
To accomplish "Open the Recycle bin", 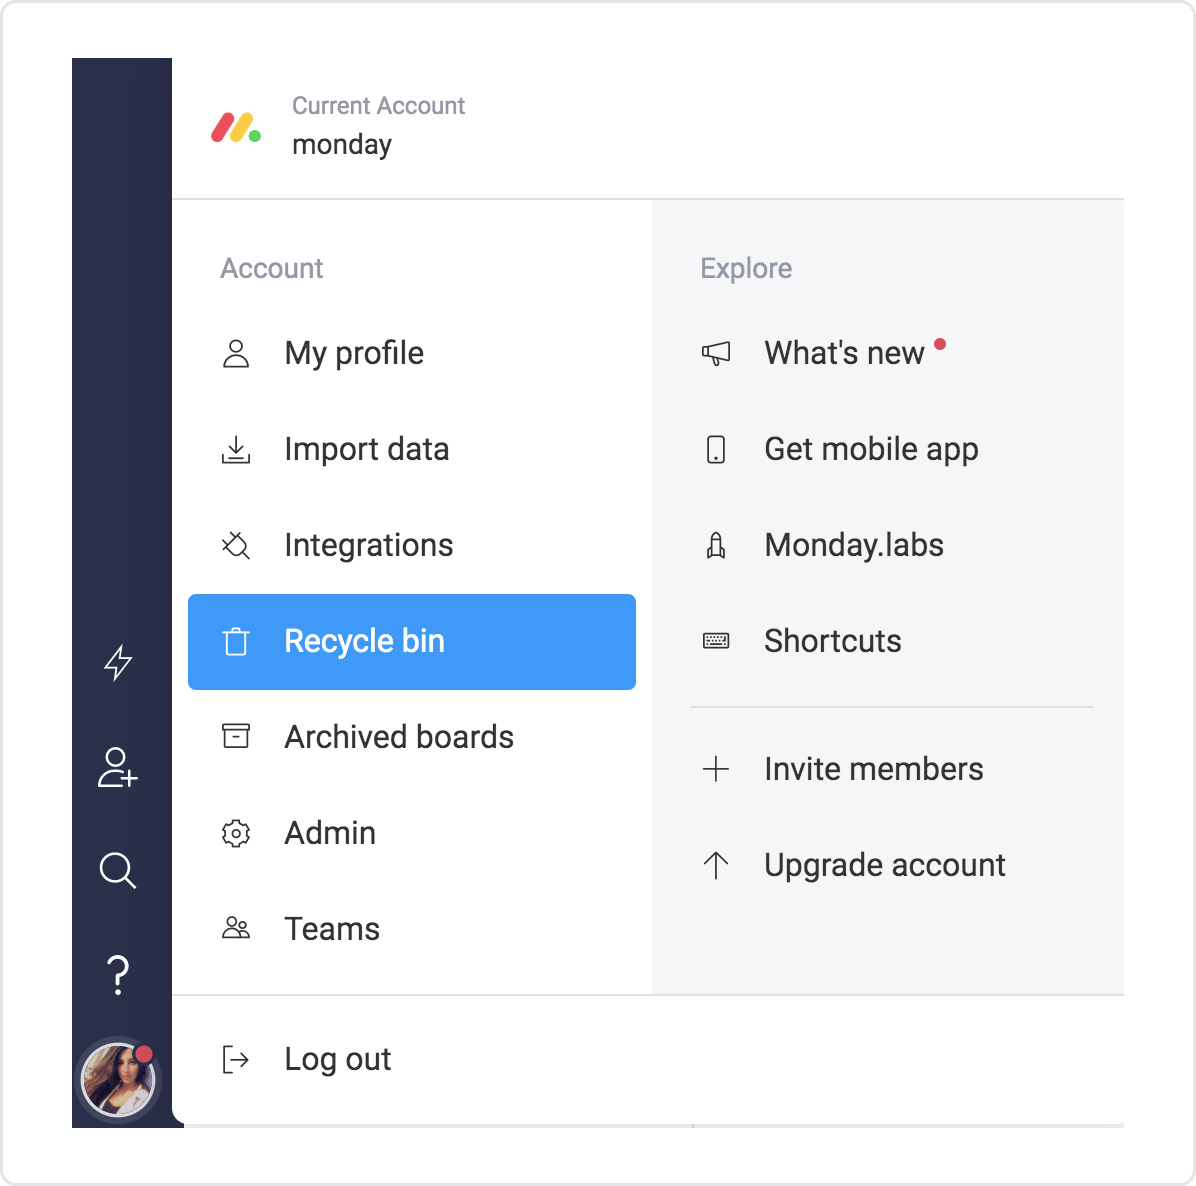I will (x=412, y=642).
